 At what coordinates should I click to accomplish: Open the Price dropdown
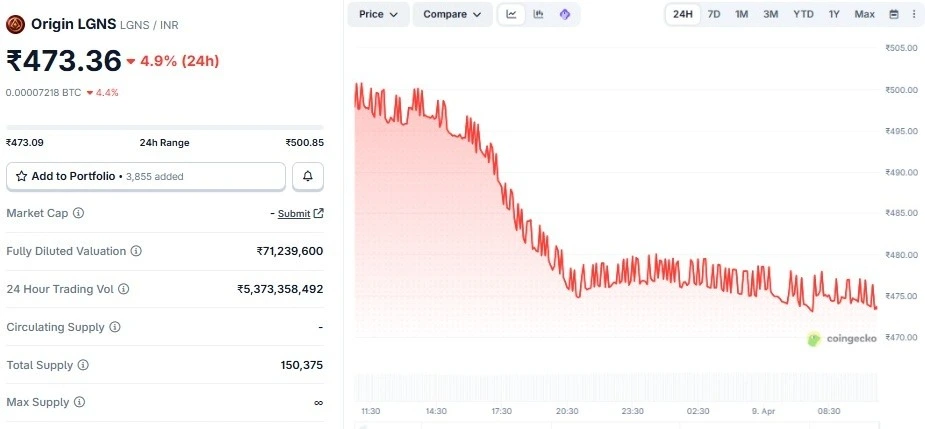(378, 14)
